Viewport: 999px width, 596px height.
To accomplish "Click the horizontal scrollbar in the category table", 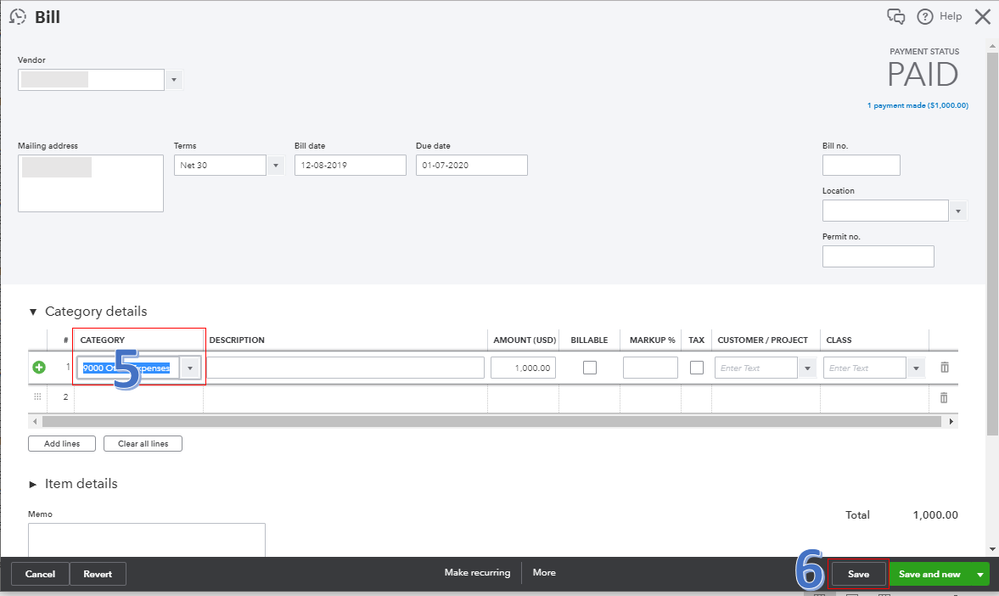I will (491, 421).
